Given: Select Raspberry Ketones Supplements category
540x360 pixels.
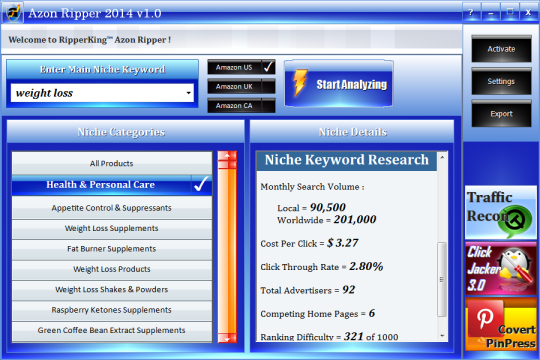Looking at the screenshot, I should pos(112,310).
